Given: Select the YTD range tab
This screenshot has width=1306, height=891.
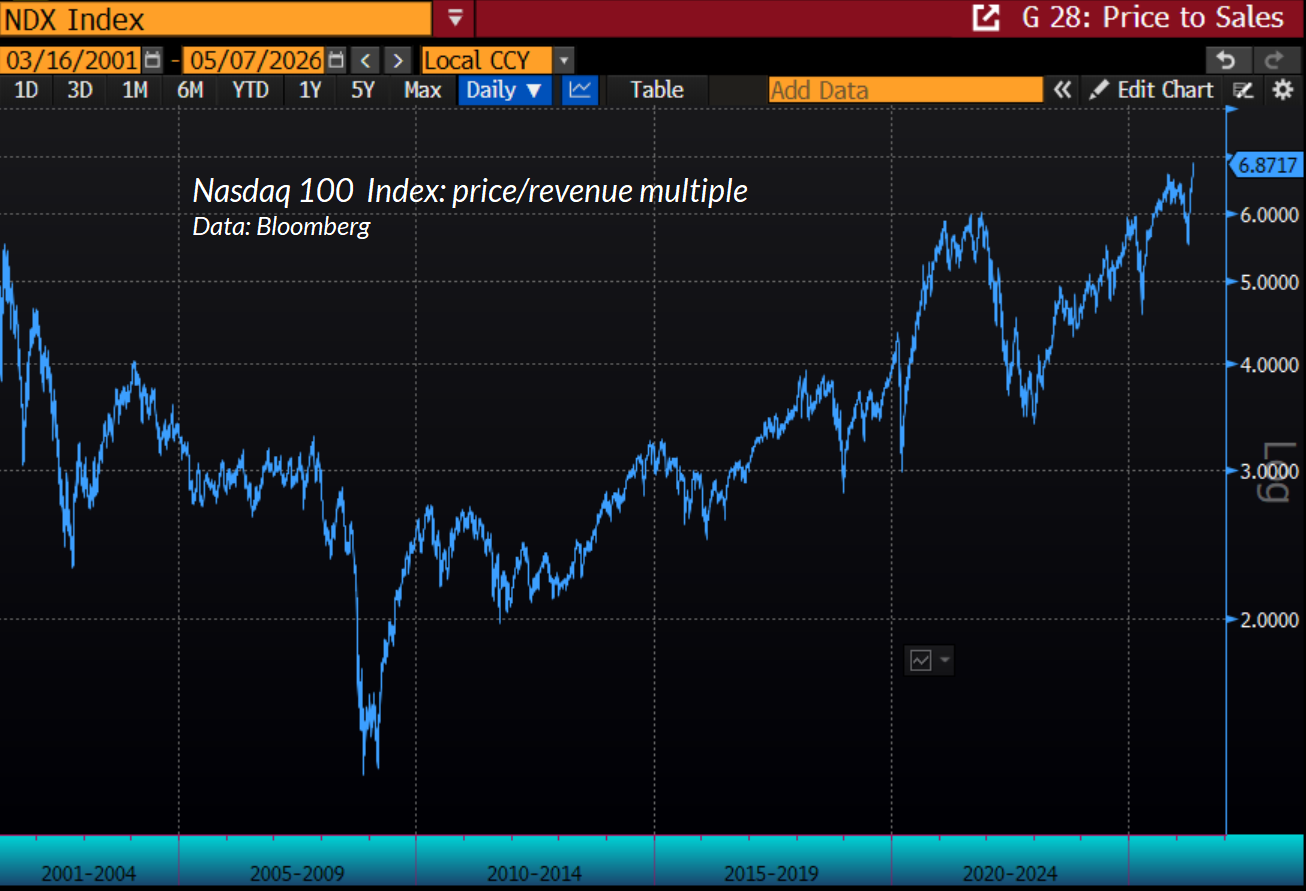Looking at the screenshot, I should click(250, 90).
